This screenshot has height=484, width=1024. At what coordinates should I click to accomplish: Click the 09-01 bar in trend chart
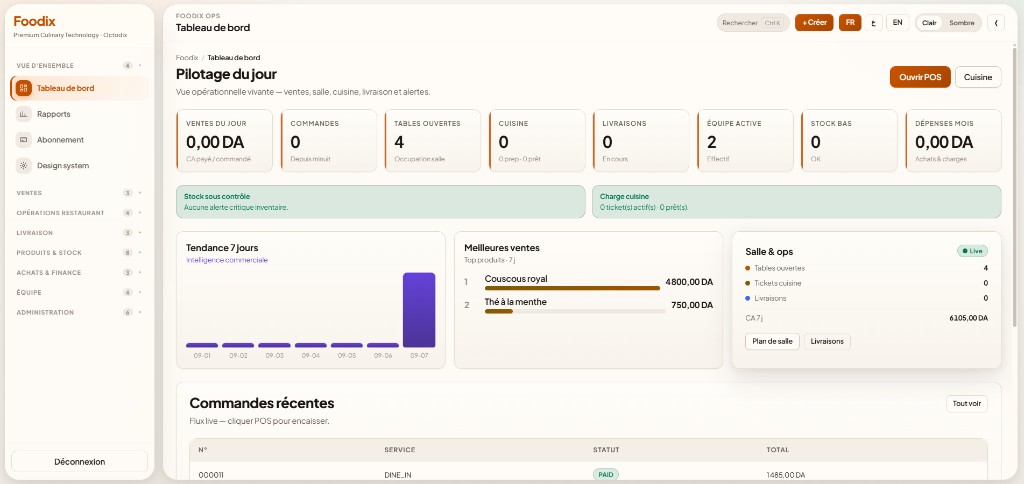[x=202, y=345]
